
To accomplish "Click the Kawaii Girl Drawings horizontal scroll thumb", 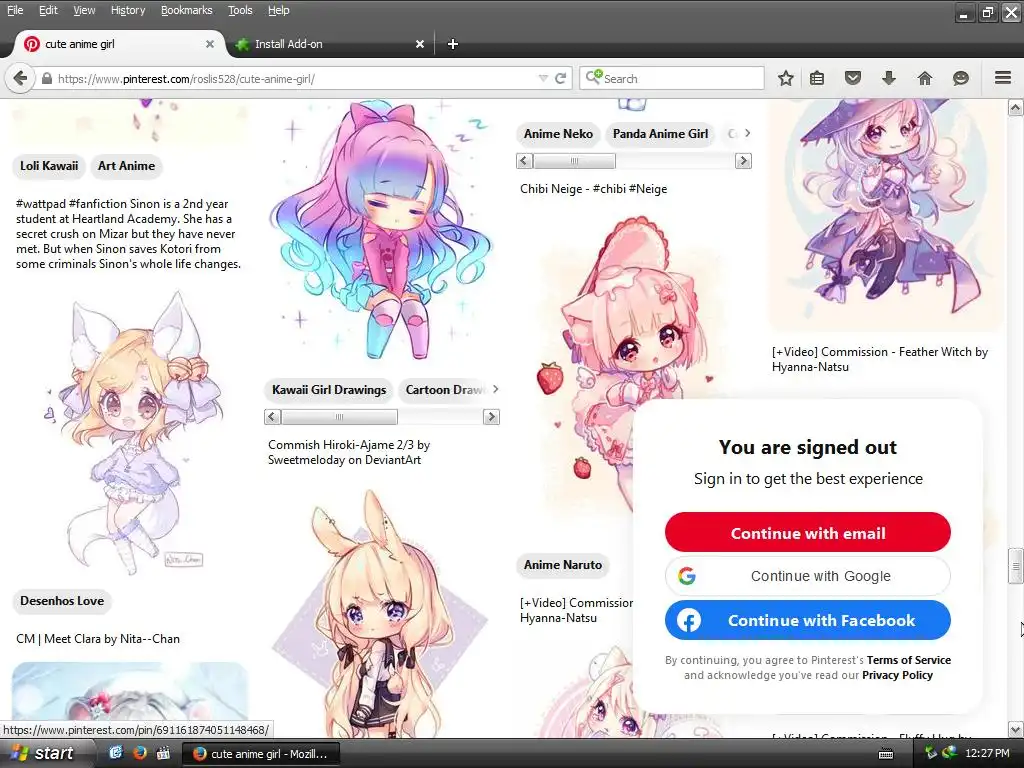I will (339, 417).
